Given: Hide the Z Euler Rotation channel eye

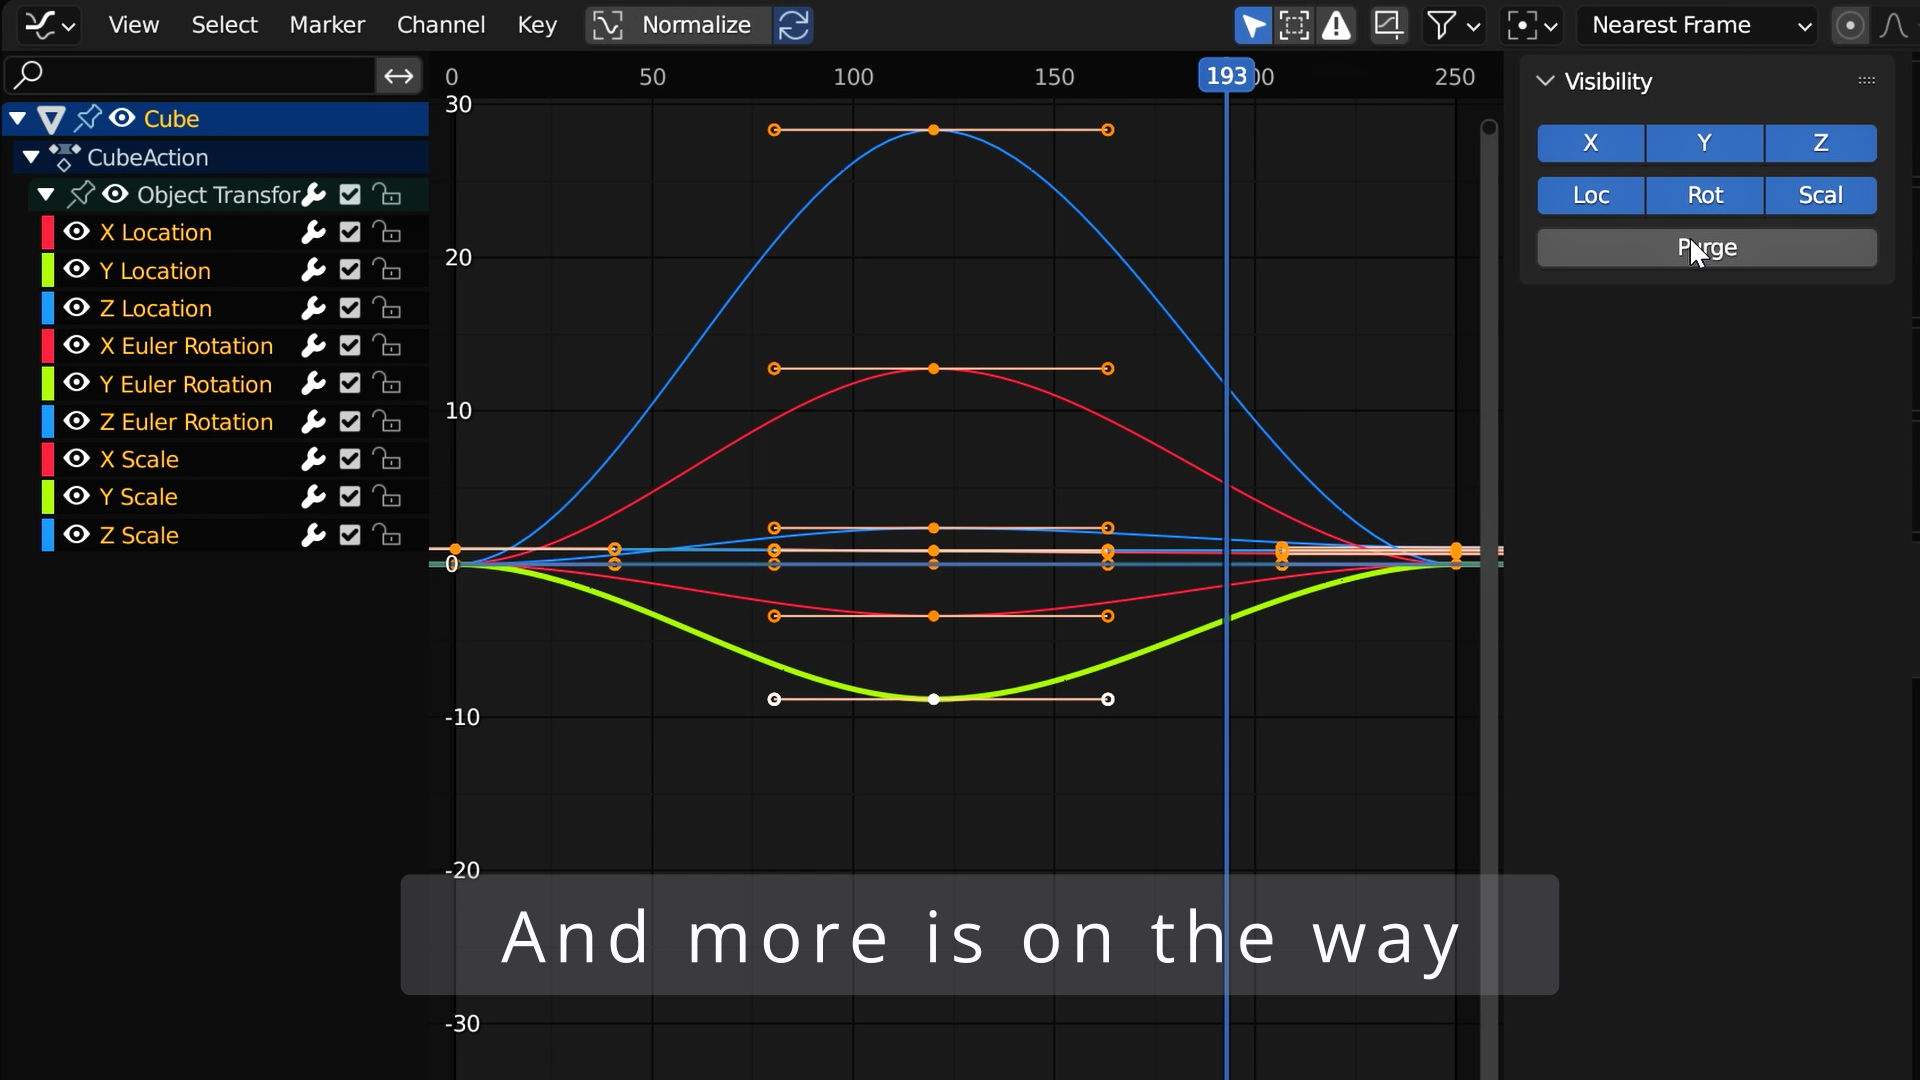Looking at the screenshot, I should [77, 421].
